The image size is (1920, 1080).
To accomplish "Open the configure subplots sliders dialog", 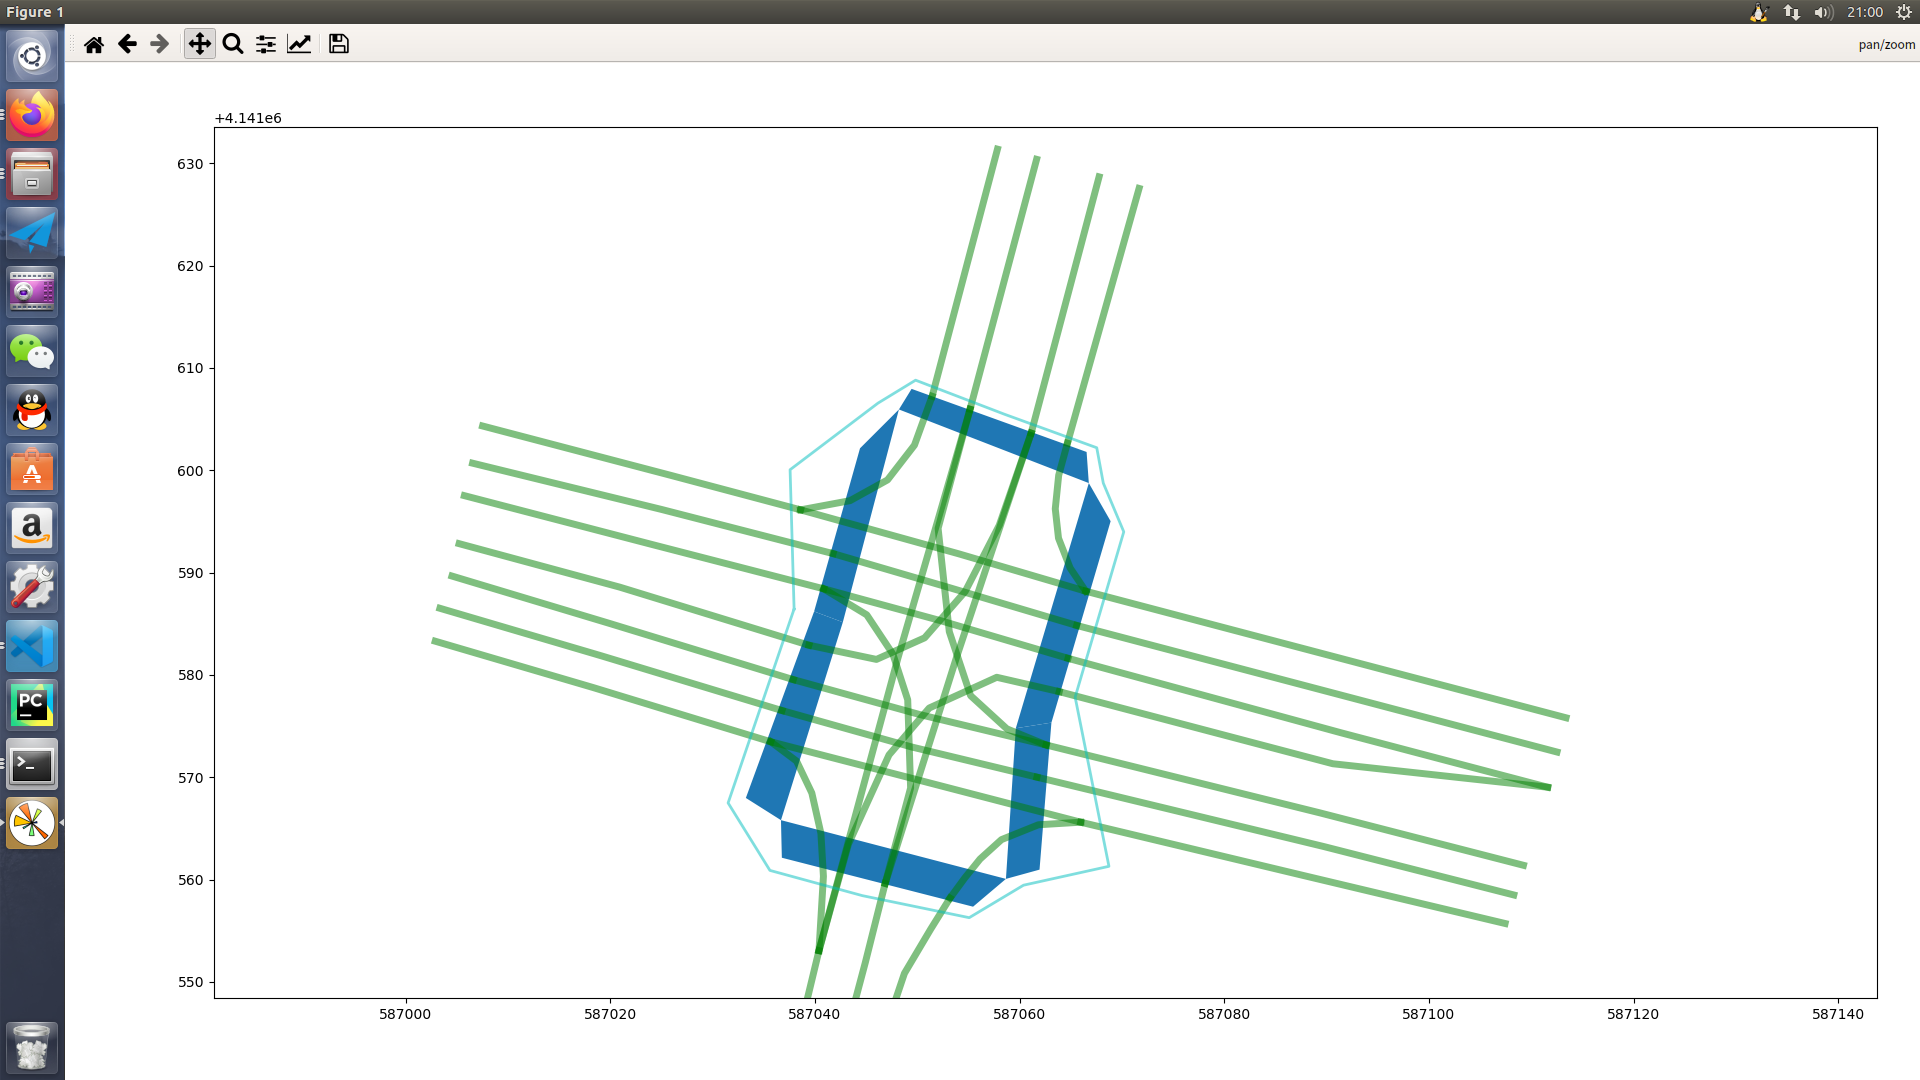I will pos(266,44).
